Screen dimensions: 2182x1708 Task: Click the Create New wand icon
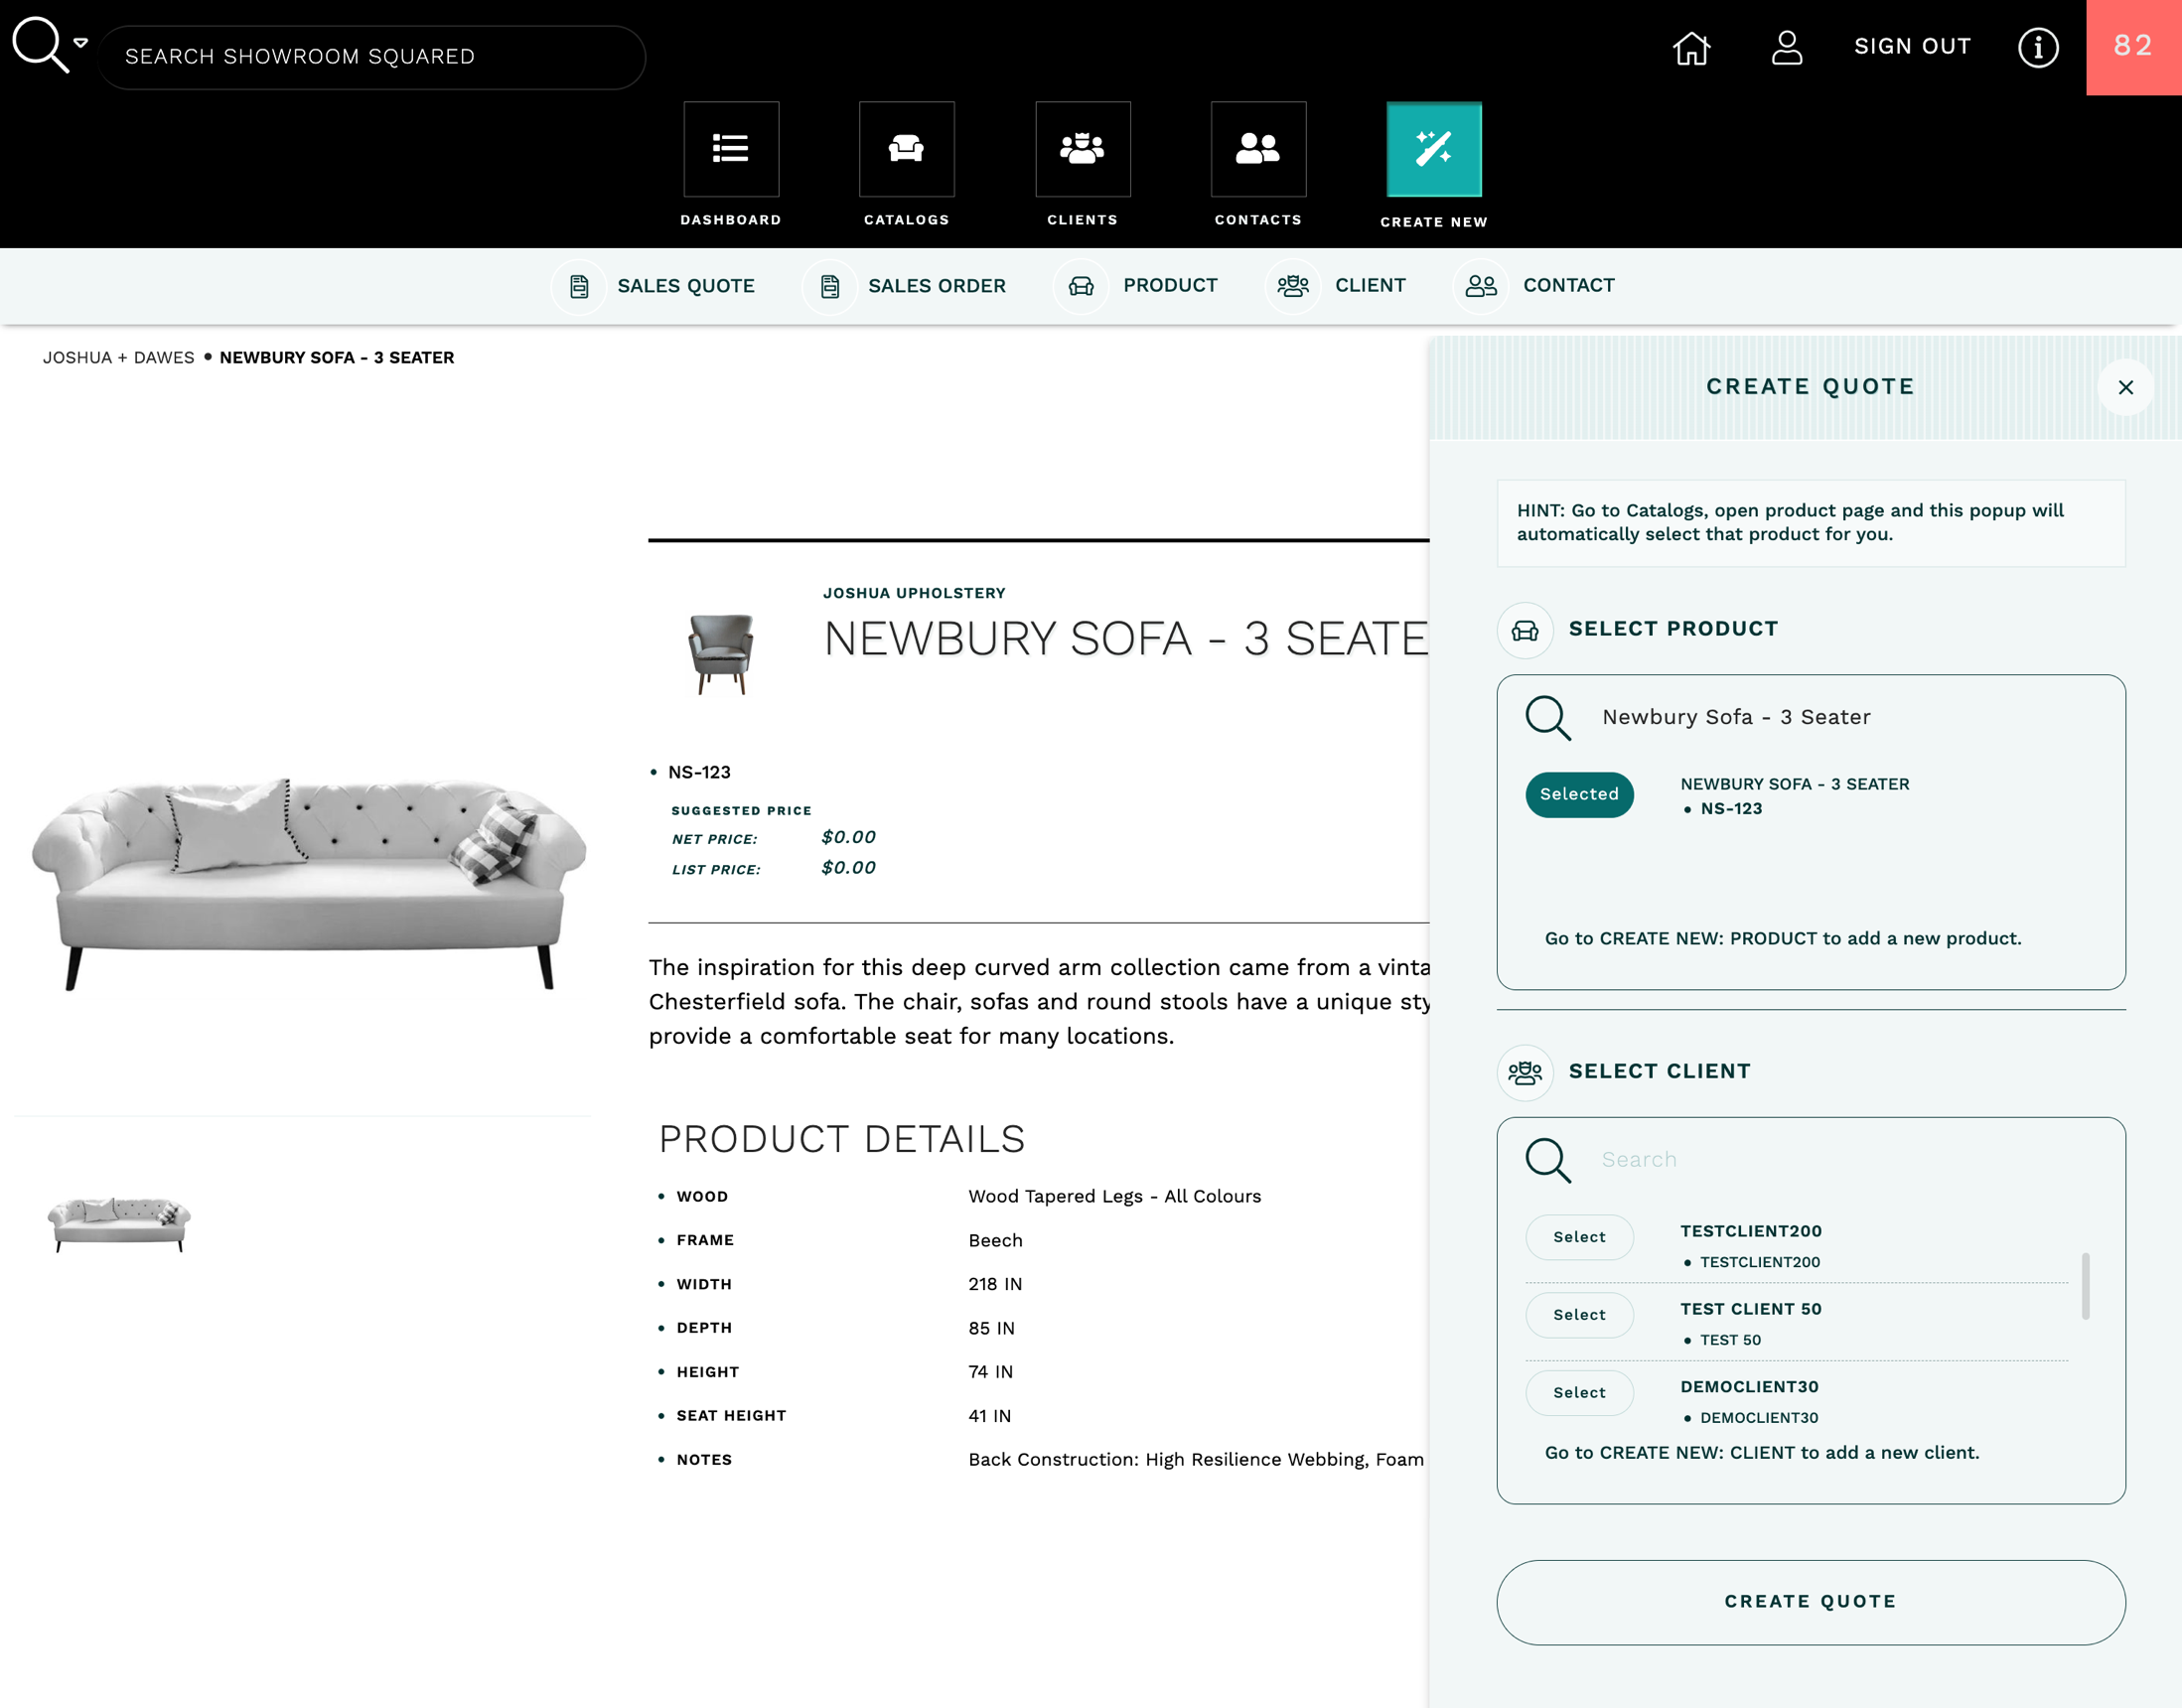click(1433, 150)
